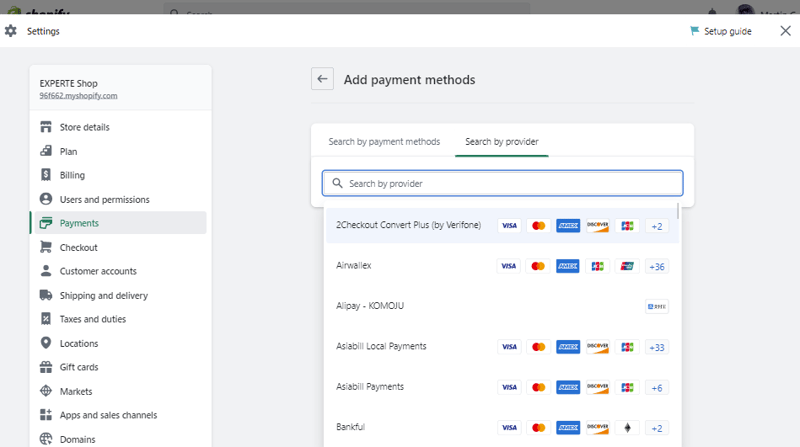Click the Users and permissions avatar icon
The height and width of the screenshot is (447, 800).
click(46, 199)
